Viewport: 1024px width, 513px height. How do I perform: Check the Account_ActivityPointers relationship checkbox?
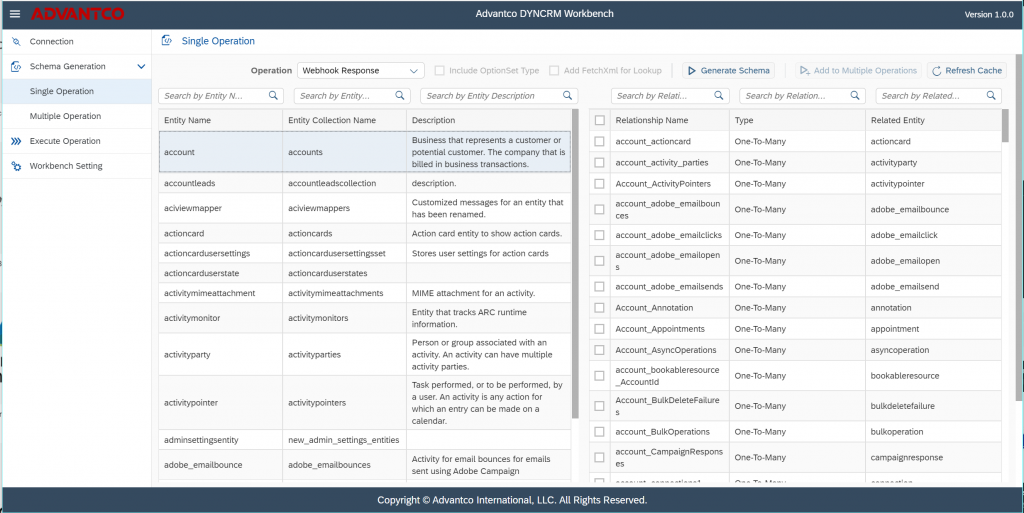(x=600, y=184)
